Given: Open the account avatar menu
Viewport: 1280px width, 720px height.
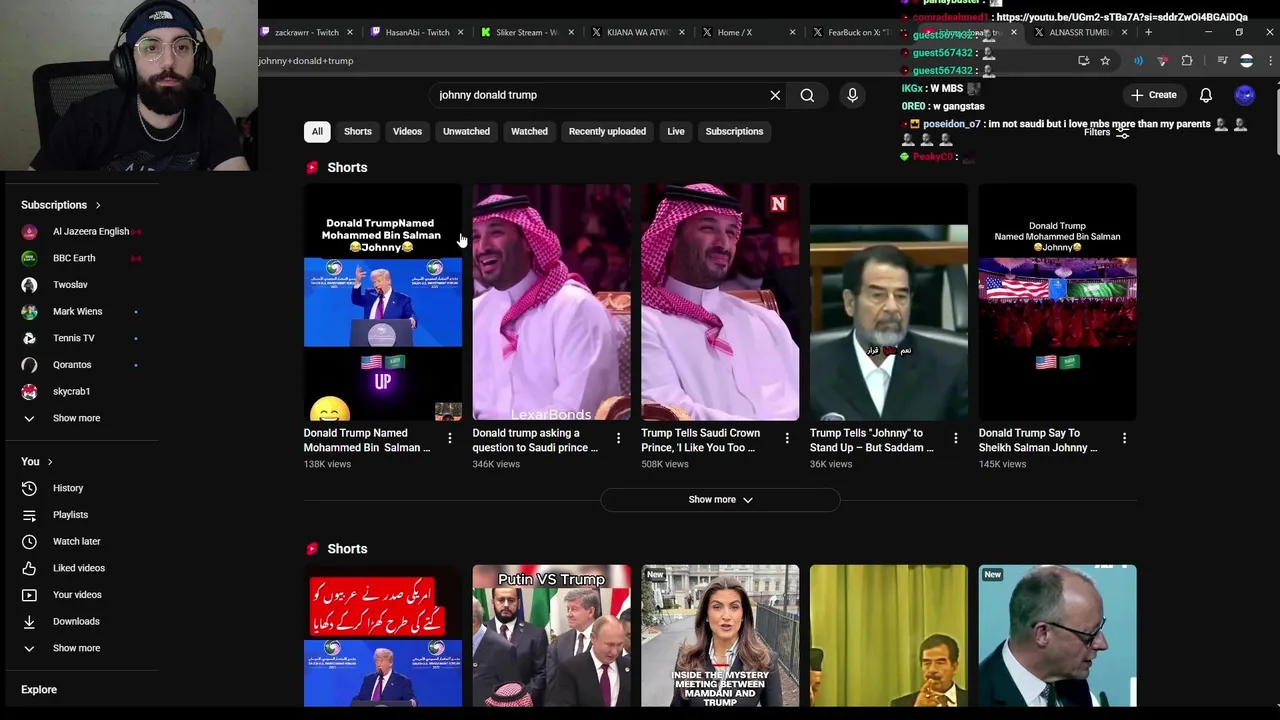Looking at the screenshot, I should (1245, 95).
